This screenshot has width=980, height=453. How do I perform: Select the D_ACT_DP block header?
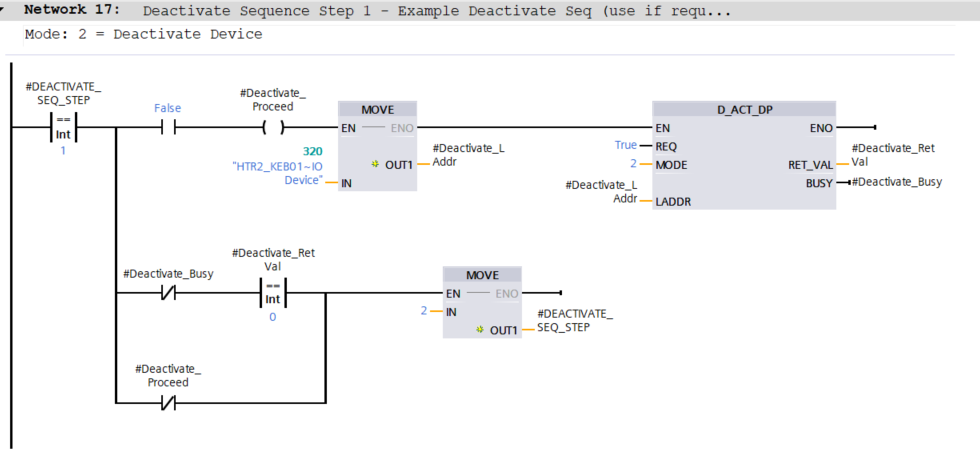click(x=744, y=109)
